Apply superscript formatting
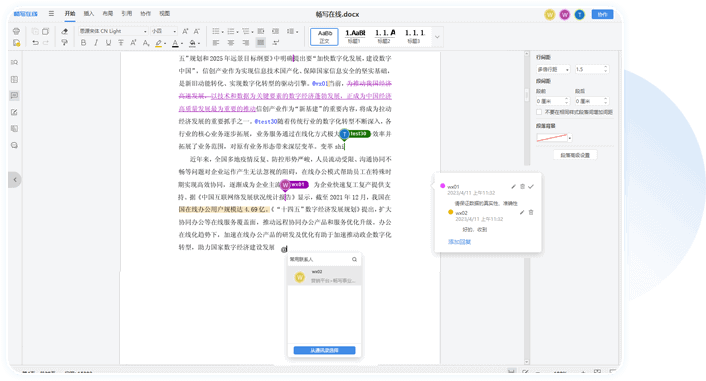706x381 pixels. (133, 43)
